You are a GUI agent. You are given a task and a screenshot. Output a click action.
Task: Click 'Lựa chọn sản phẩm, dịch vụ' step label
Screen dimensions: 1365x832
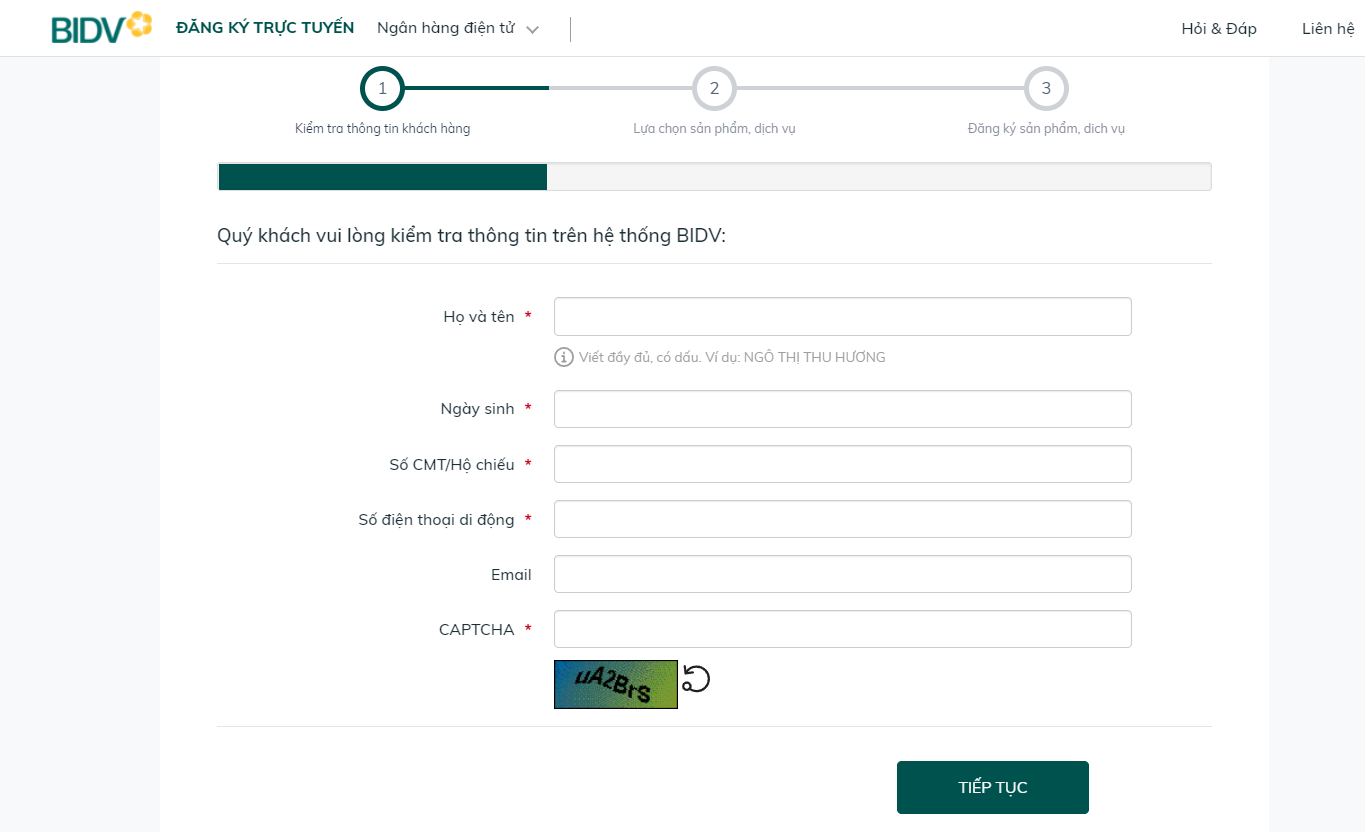click(714, 129)
